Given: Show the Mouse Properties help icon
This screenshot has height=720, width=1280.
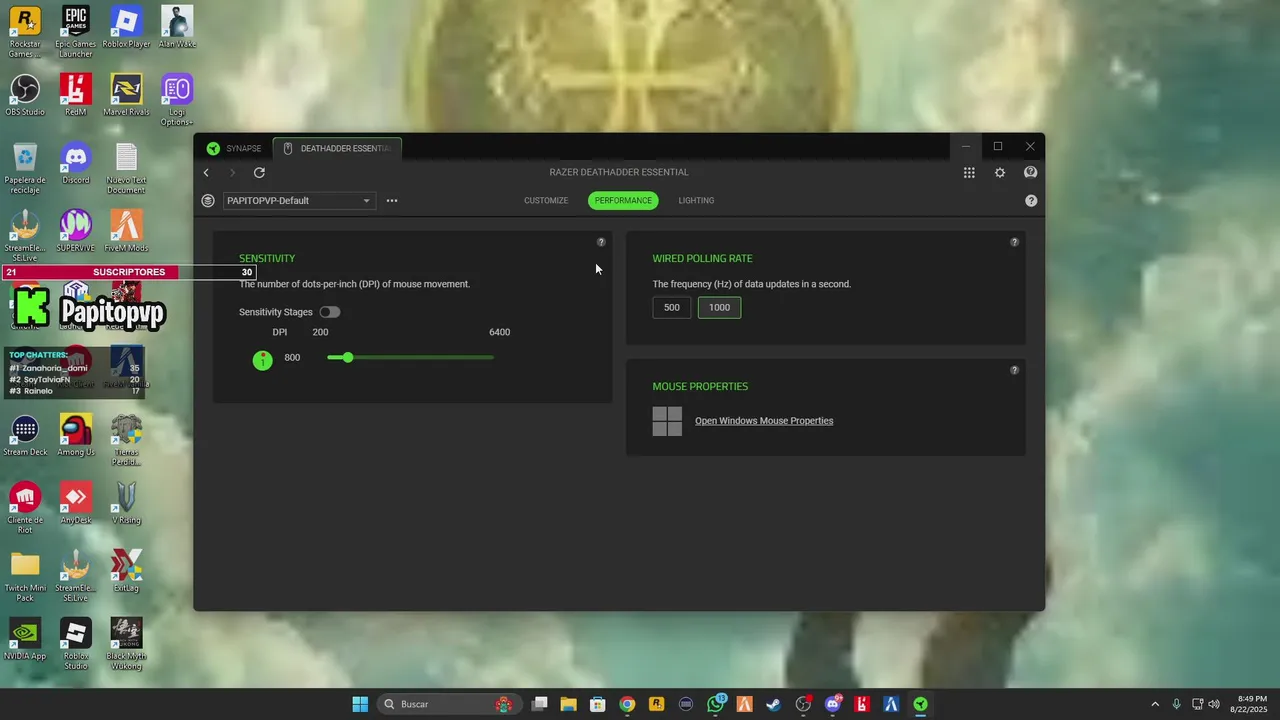Looking at the screenshot, I should [1014, 370].
